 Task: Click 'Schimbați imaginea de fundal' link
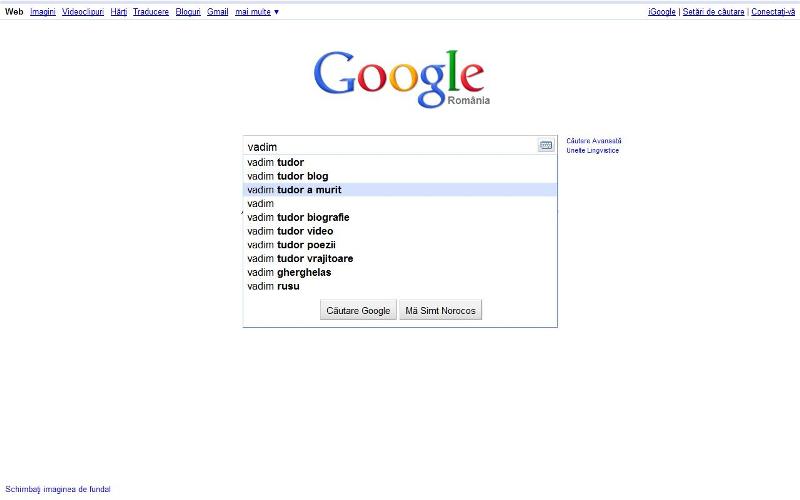tap(58, 490)
